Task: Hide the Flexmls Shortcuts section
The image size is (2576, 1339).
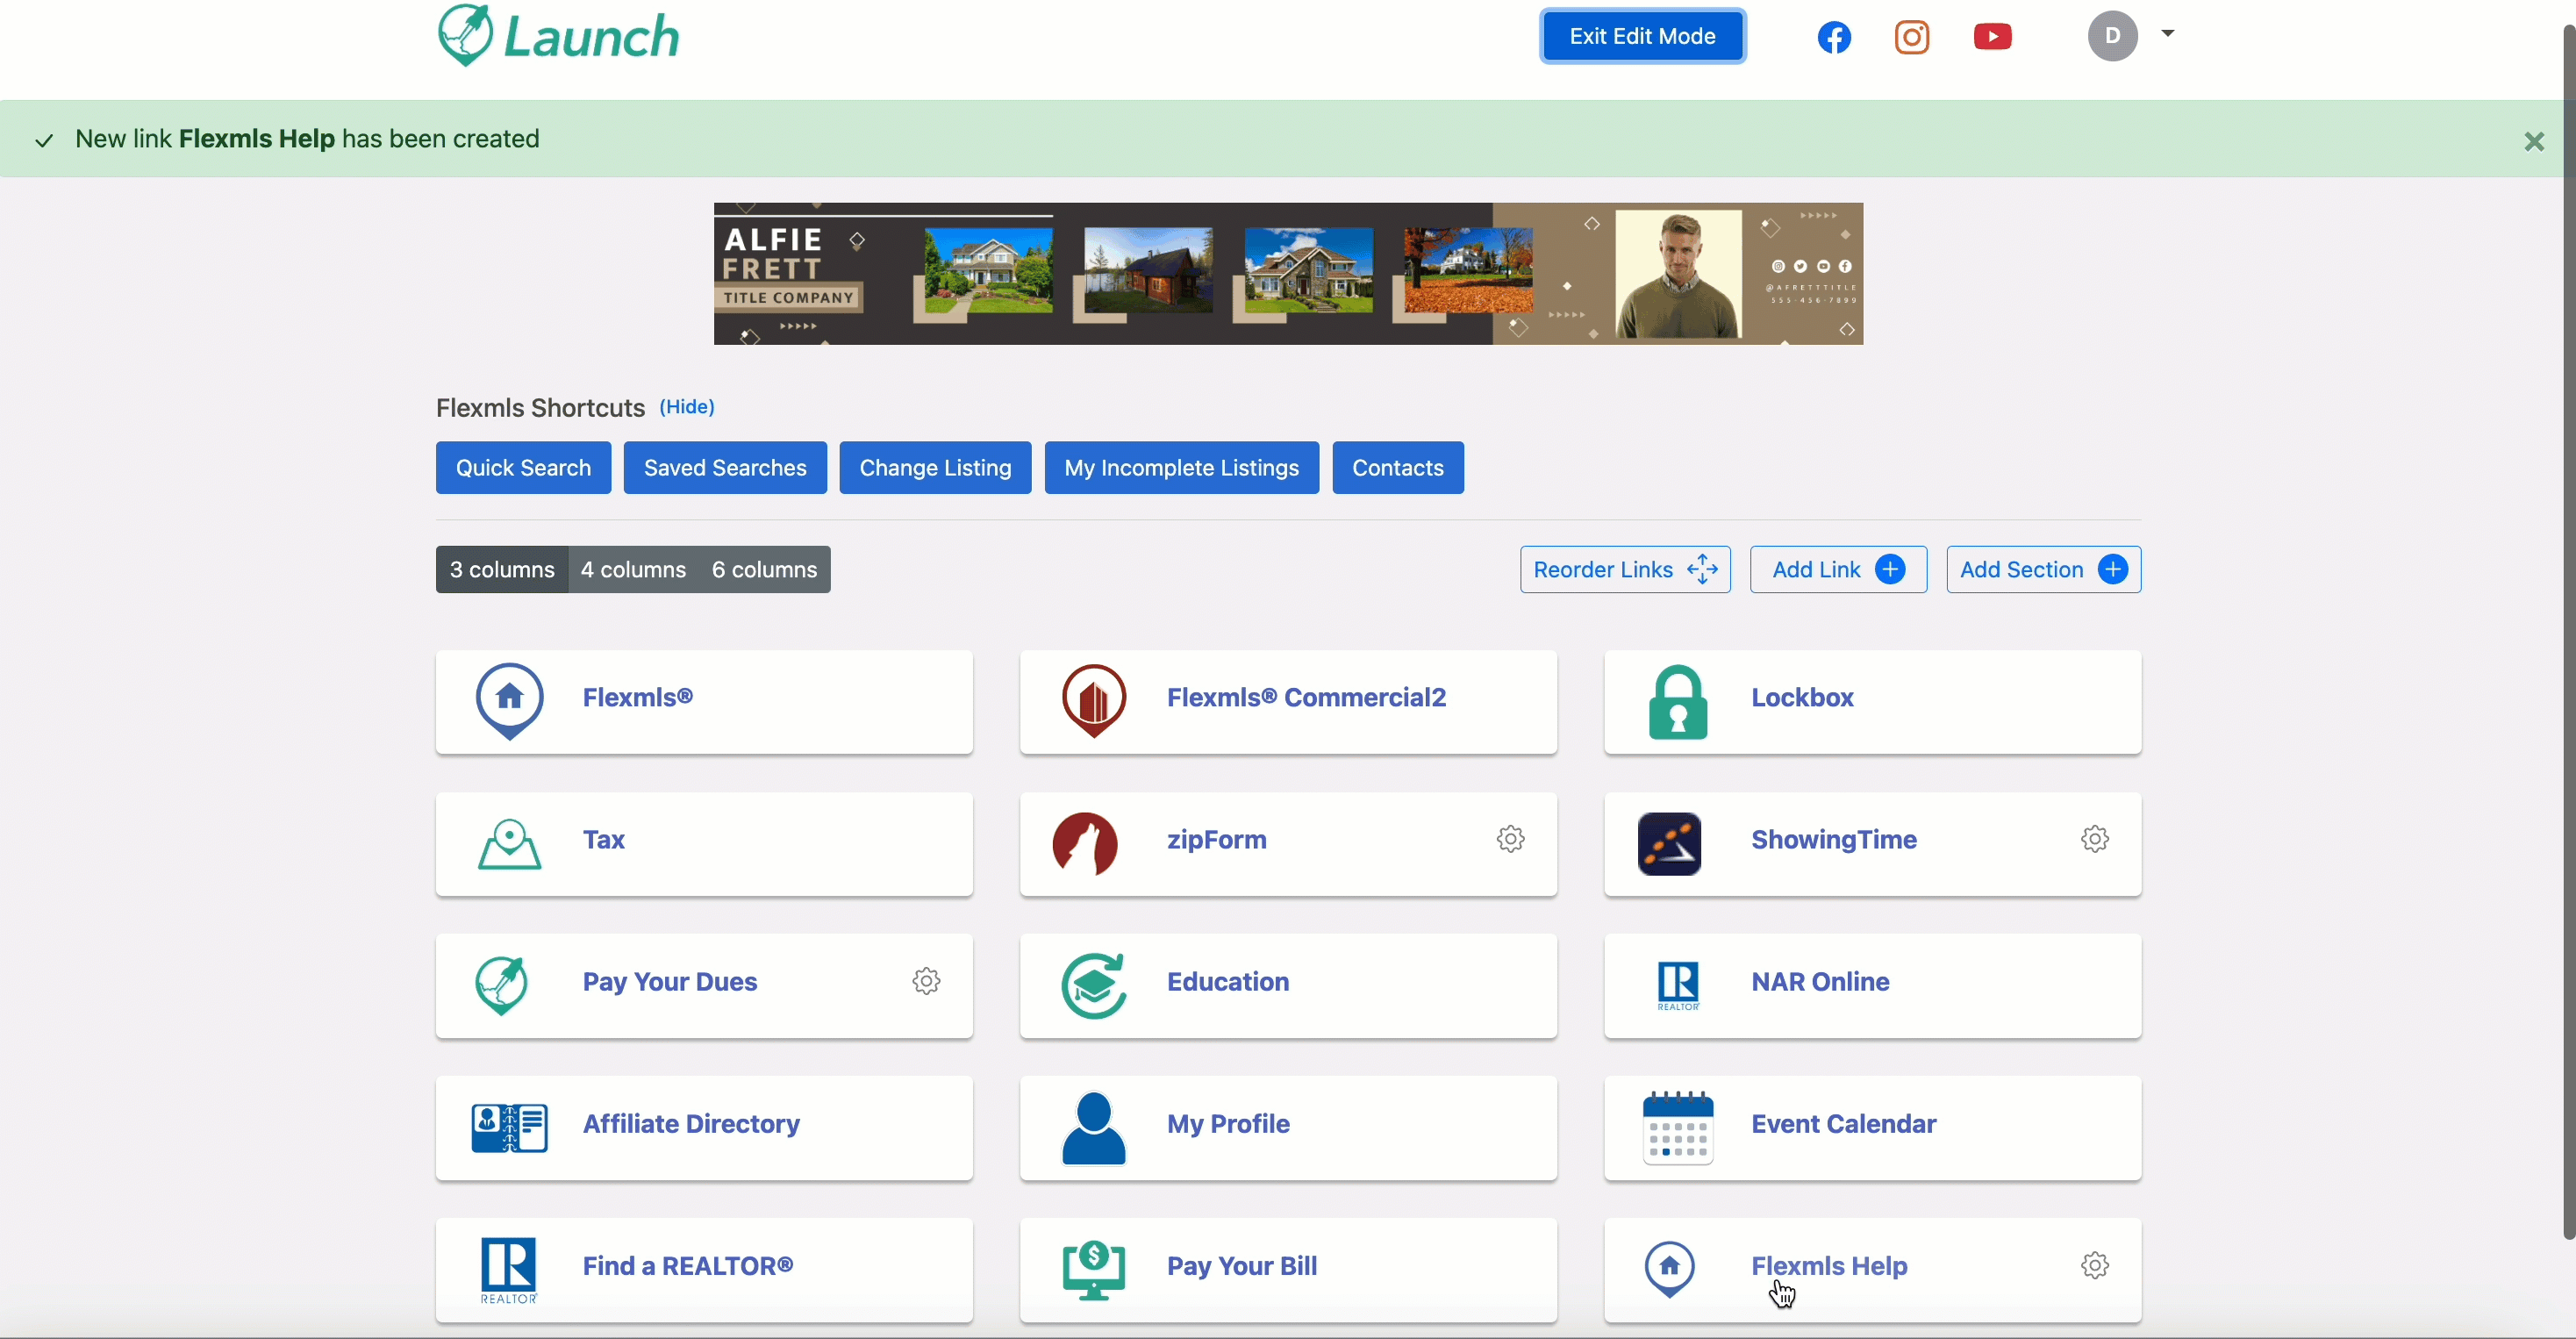Action: [x=686, y=406]
